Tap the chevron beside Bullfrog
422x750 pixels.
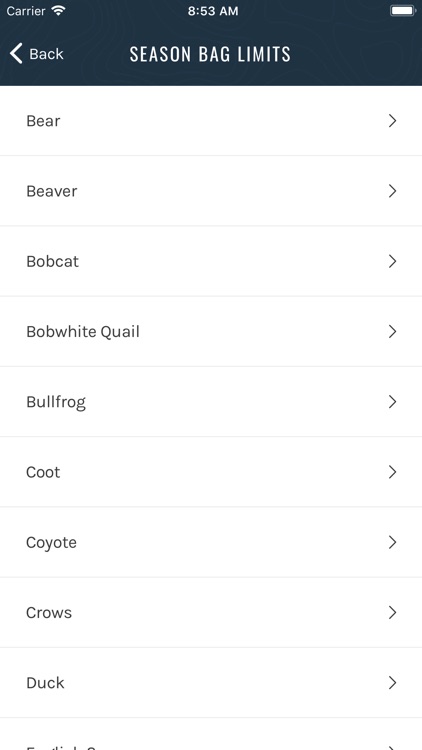392,402
